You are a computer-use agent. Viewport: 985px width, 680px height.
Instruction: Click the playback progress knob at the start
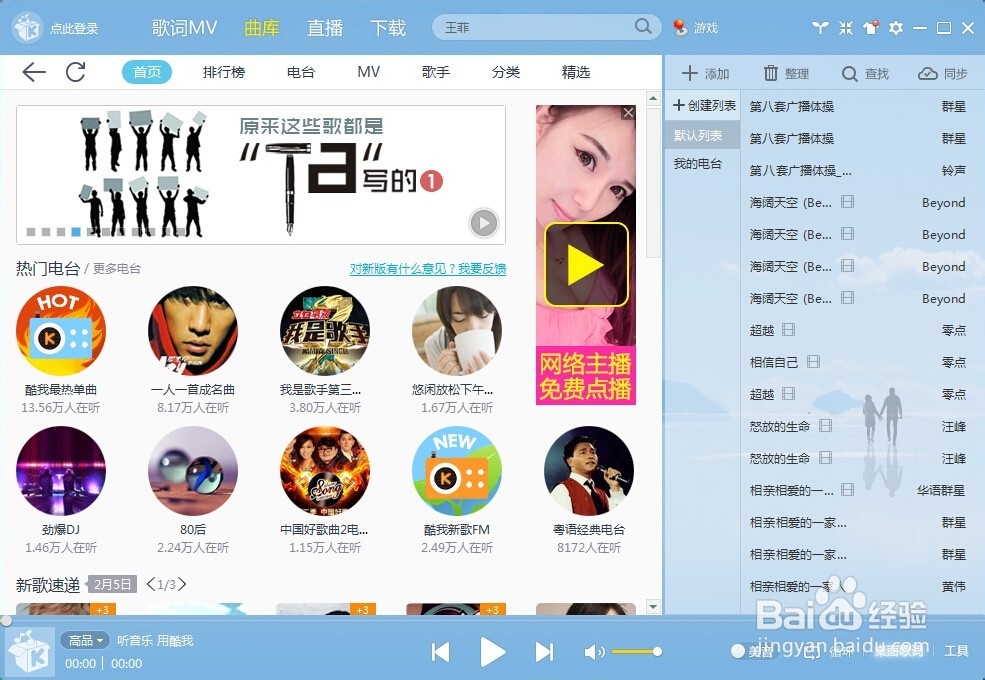click(x=6, y=621)
